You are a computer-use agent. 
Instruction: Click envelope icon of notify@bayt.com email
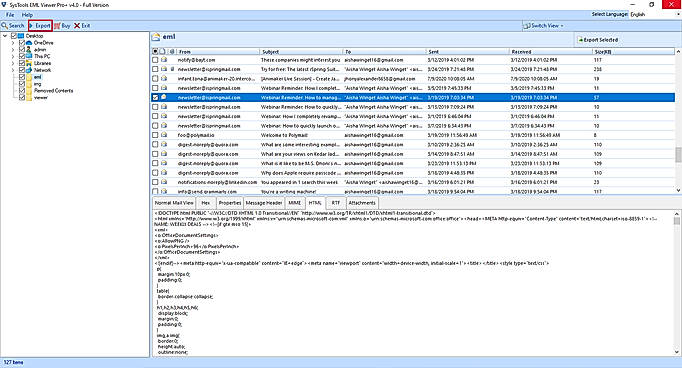pyautogui.click(x=164, y=60)
